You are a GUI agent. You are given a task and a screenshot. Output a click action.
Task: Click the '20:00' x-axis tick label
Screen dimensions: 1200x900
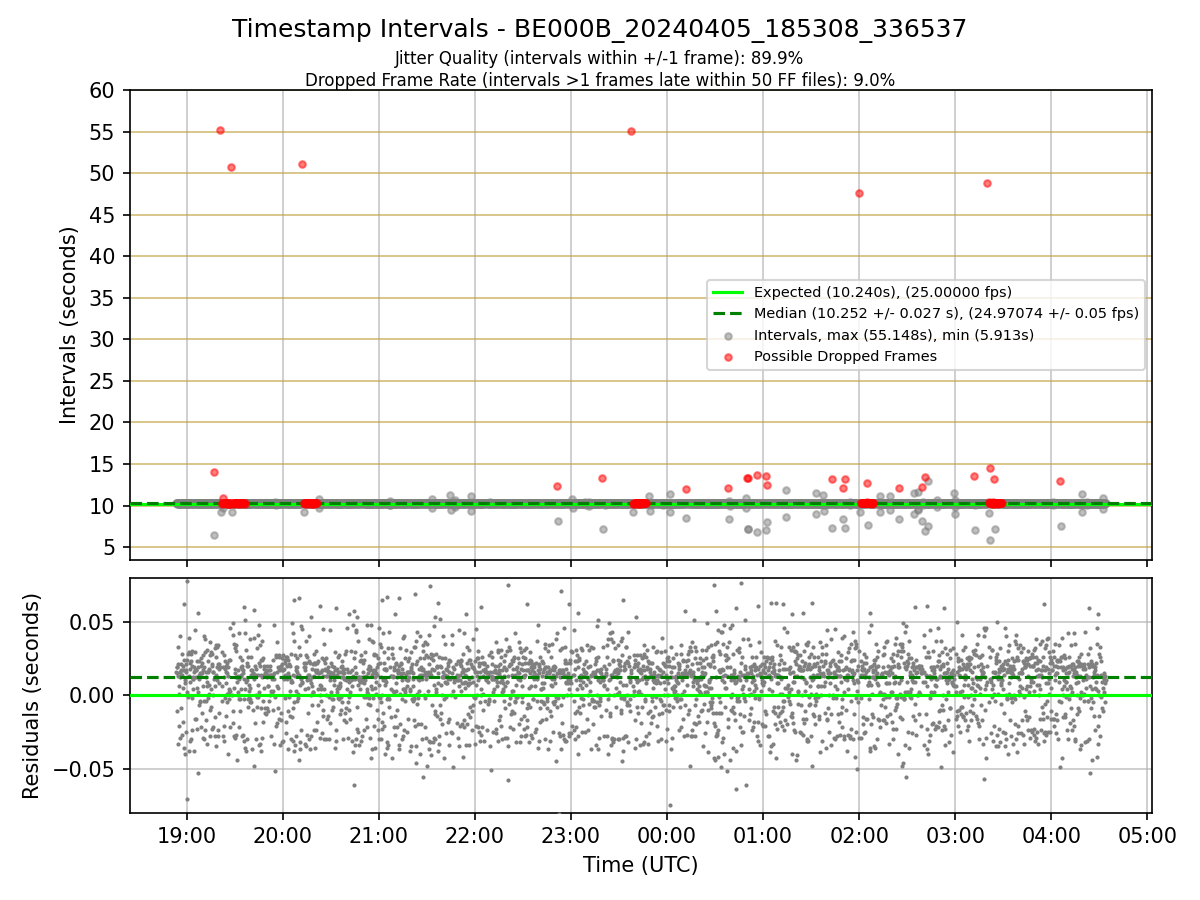pos(282,834)
